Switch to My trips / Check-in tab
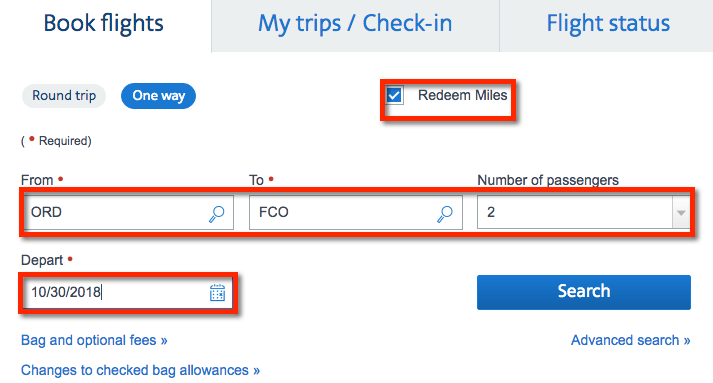The image size is (713, 383). 355,24
